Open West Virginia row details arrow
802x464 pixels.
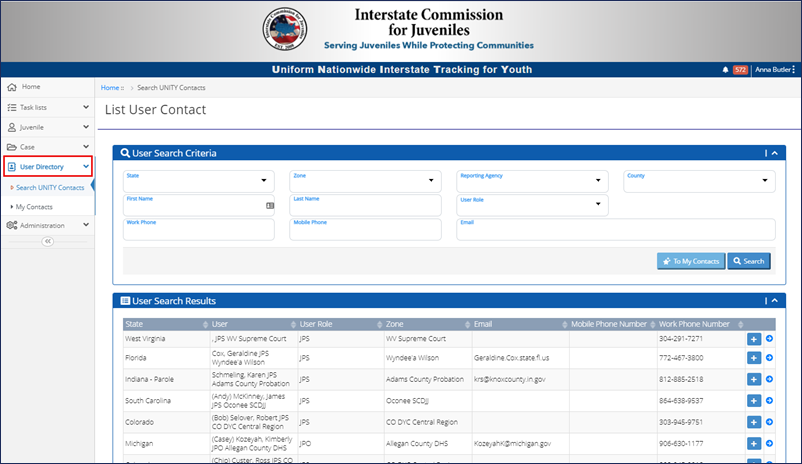[769, 339]
